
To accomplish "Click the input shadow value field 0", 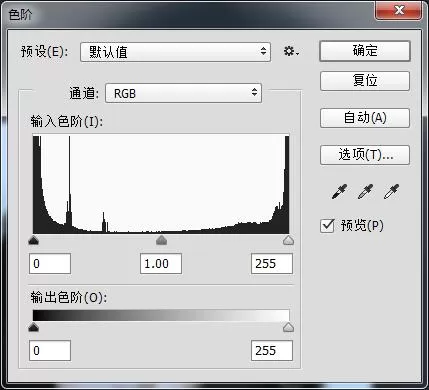I will pyautogui.click(x=50, y=264).
